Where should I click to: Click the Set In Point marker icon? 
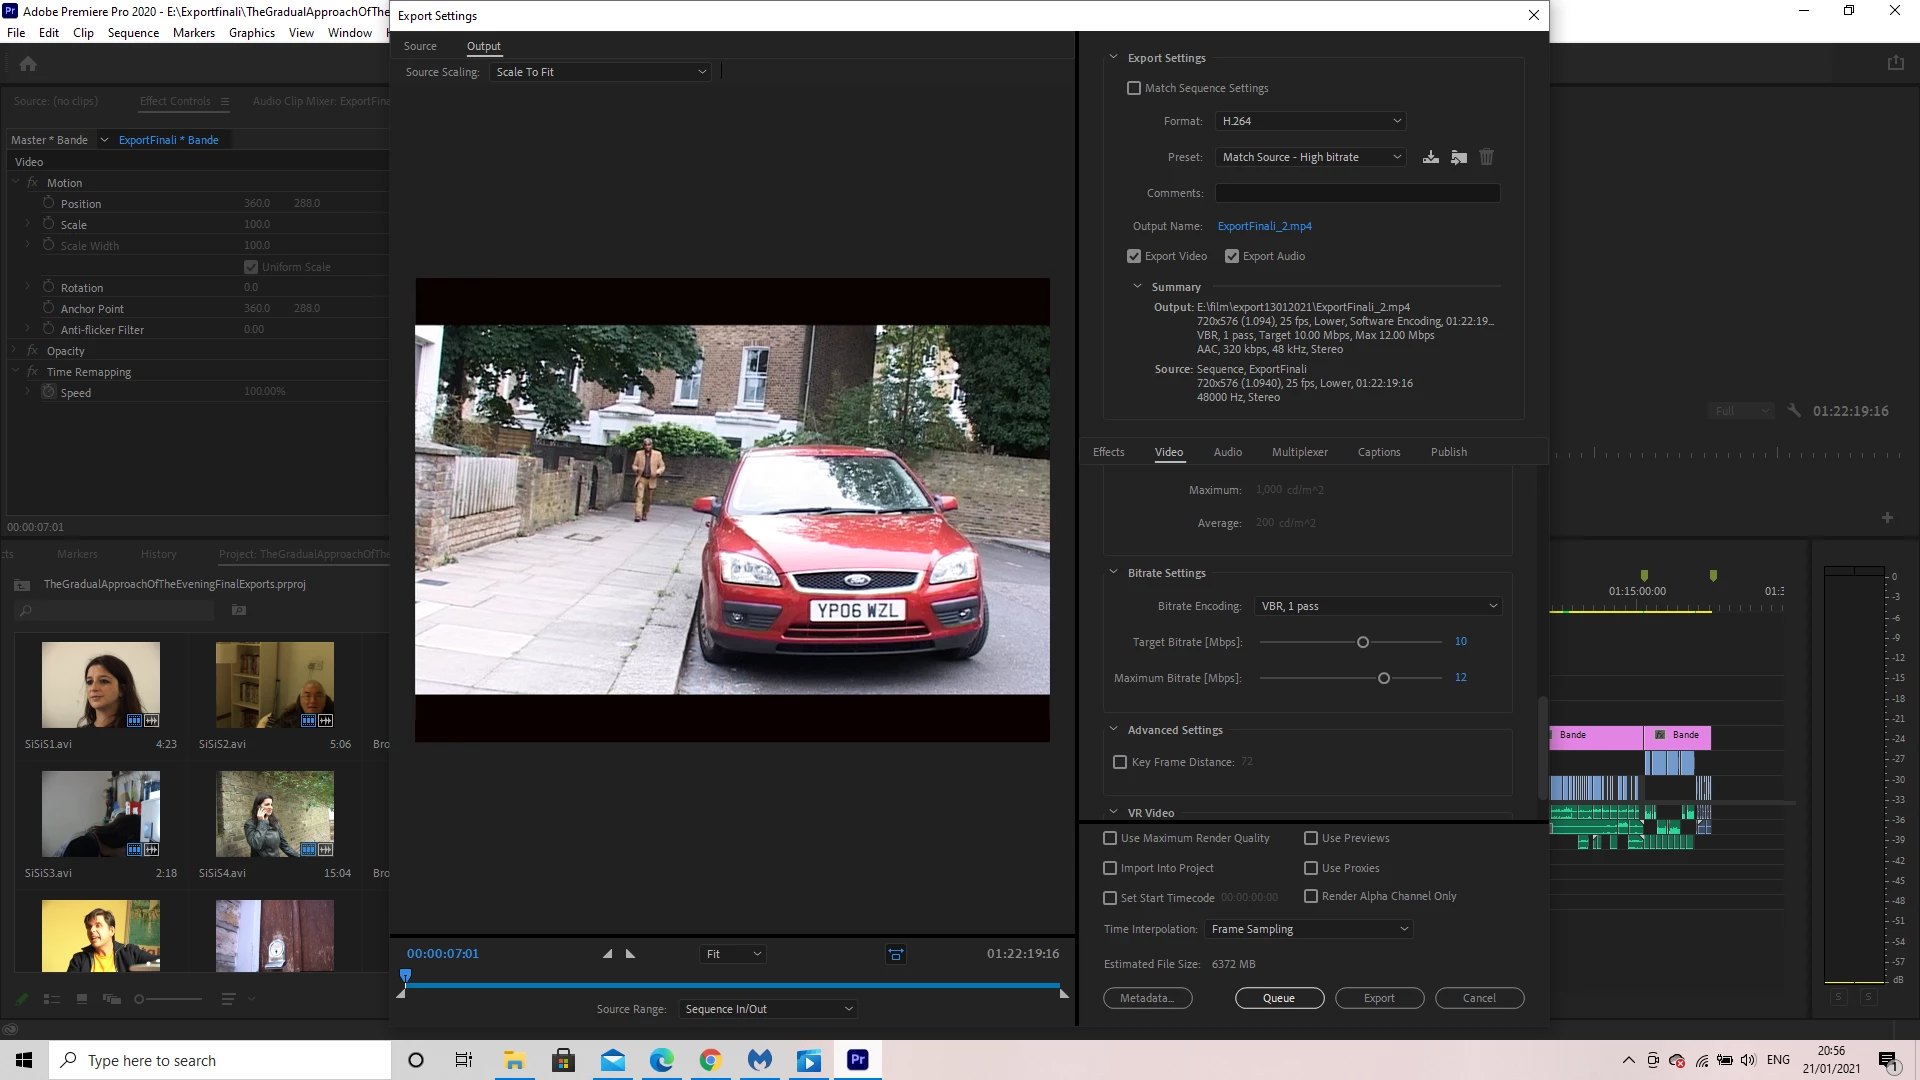tap(607, 954)
